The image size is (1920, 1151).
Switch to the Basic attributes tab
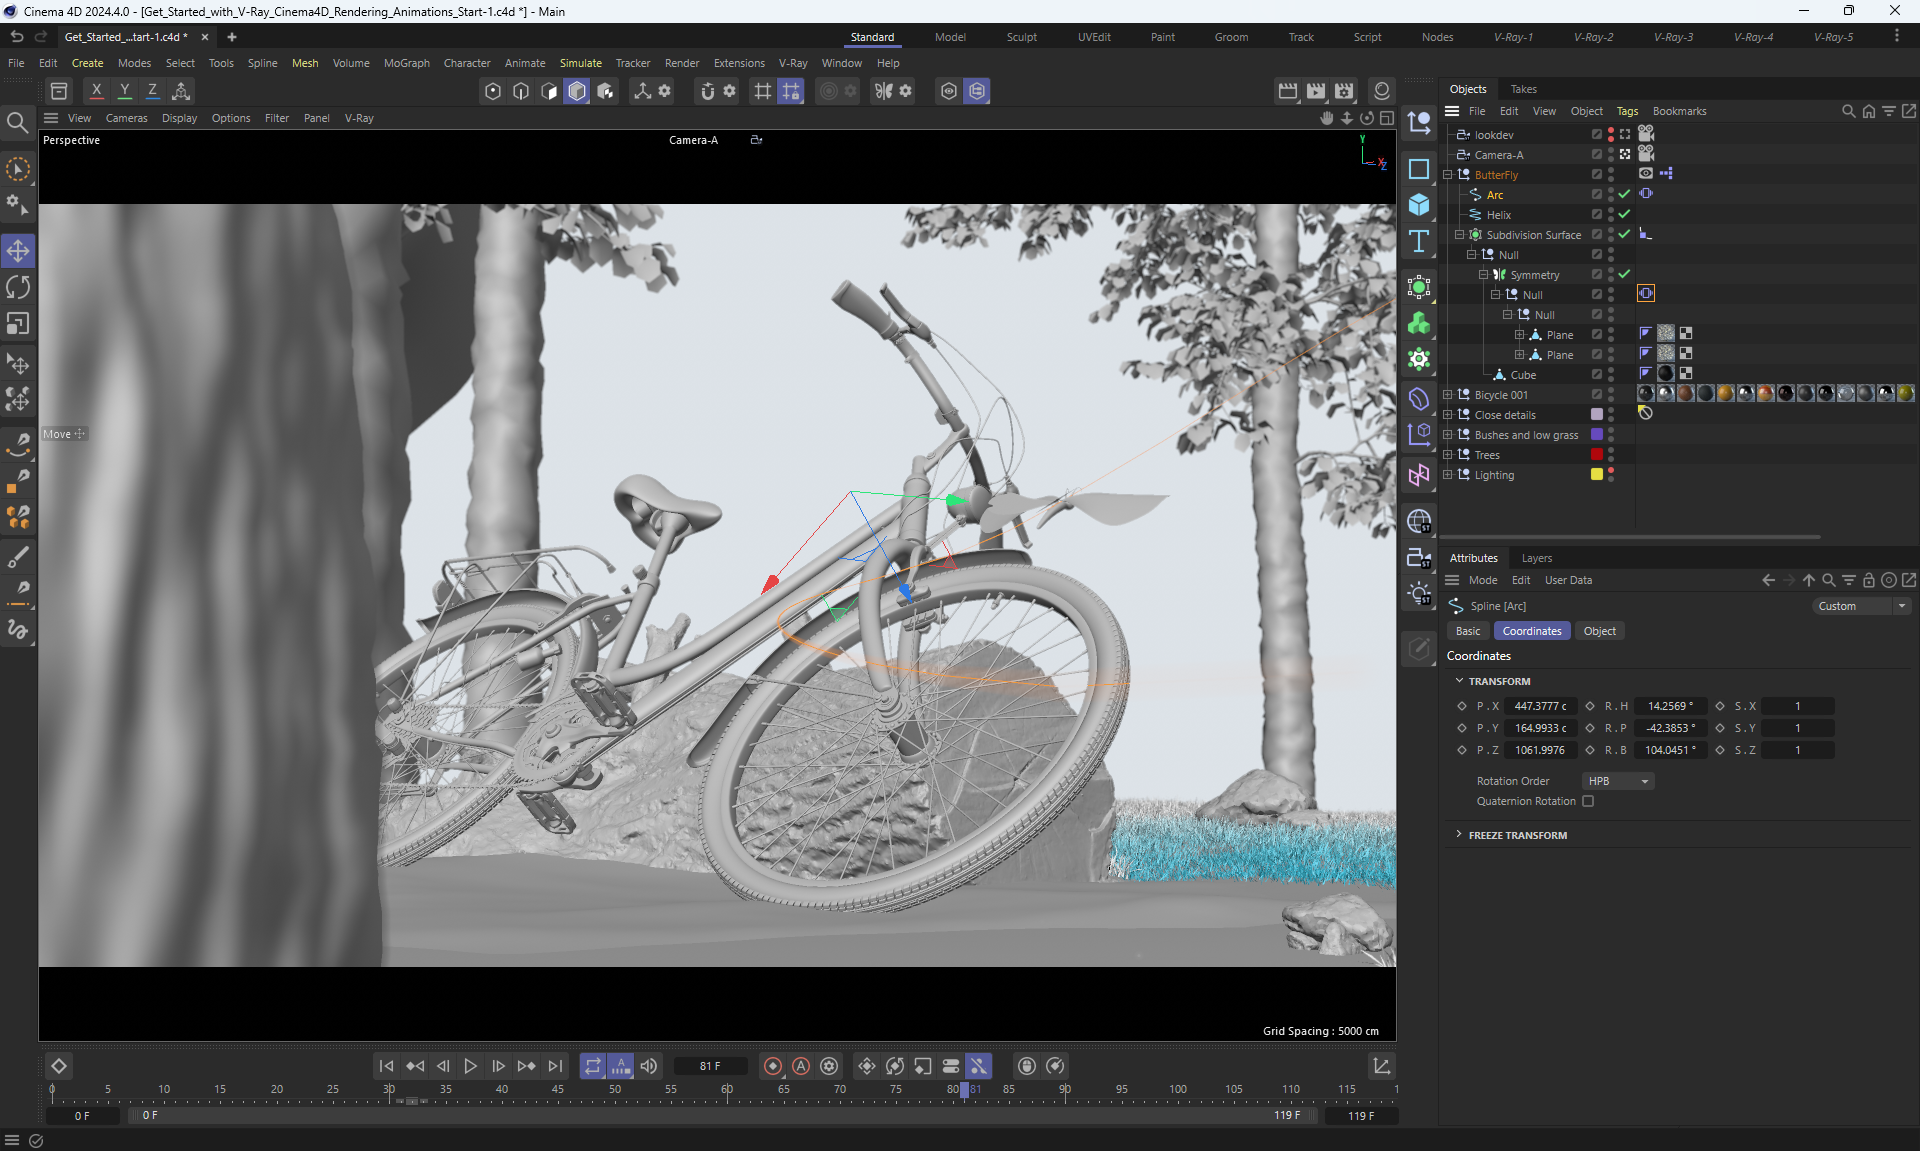point(1467,631)
